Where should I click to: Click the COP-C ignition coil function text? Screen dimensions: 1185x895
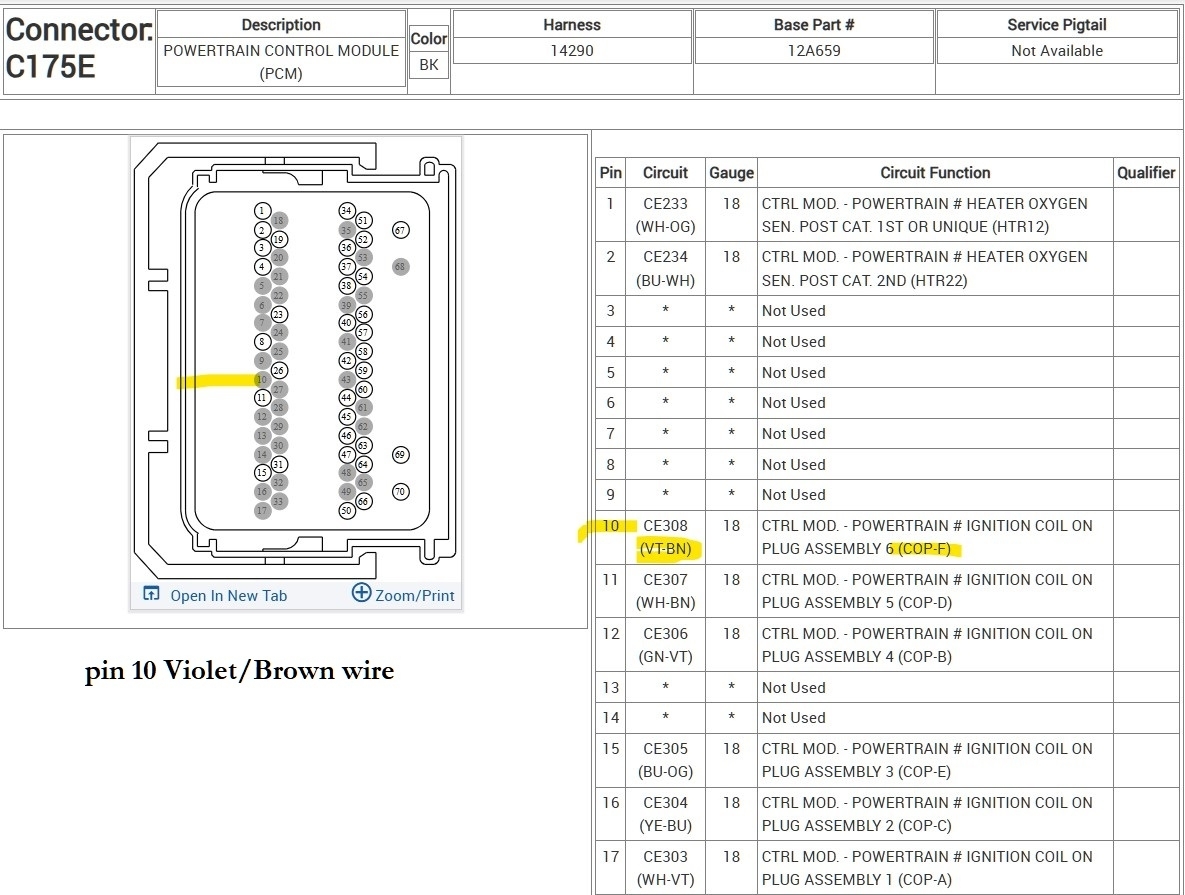(927, 813)
